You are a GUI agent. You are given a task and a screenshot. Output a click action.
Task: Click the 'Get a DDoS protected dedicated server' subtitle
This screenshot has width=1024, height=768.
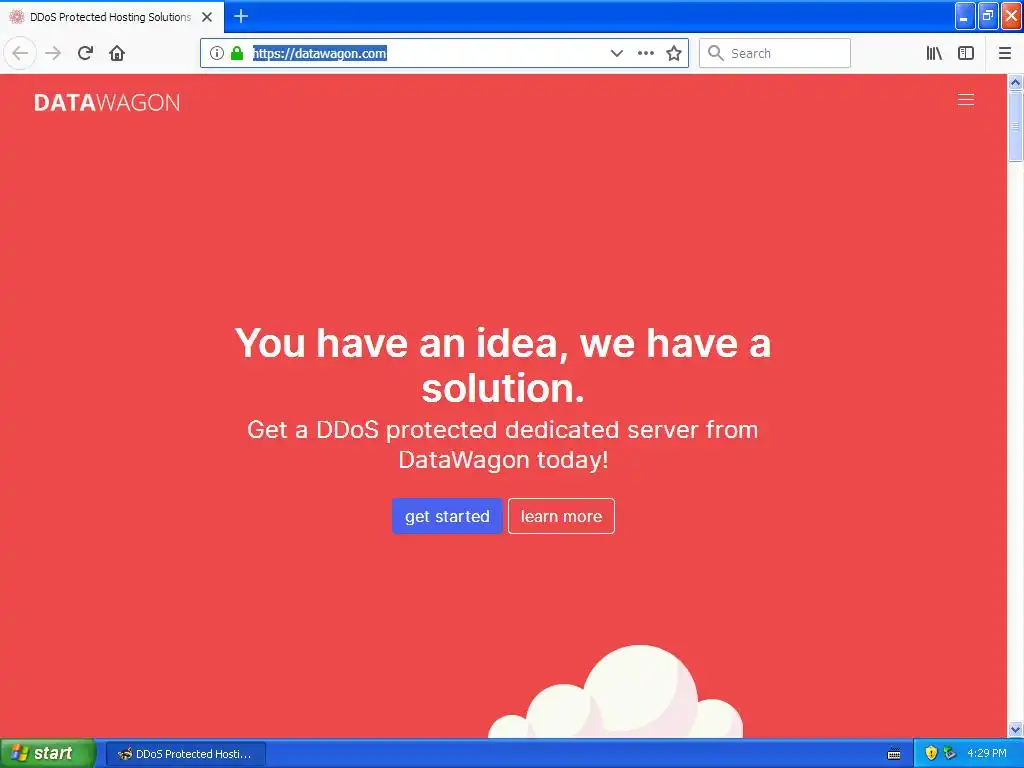point(503,445)
